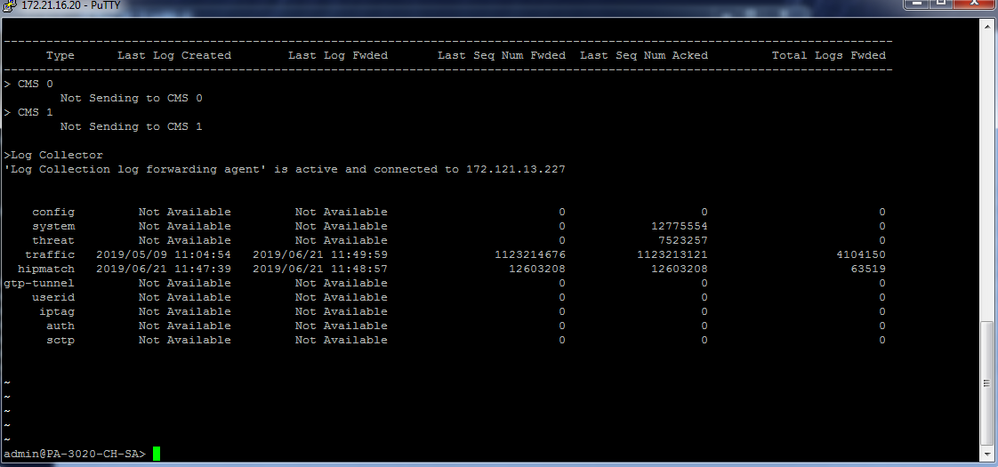Click 'Log Collection log forwarding agent' status line

[285, 169]
